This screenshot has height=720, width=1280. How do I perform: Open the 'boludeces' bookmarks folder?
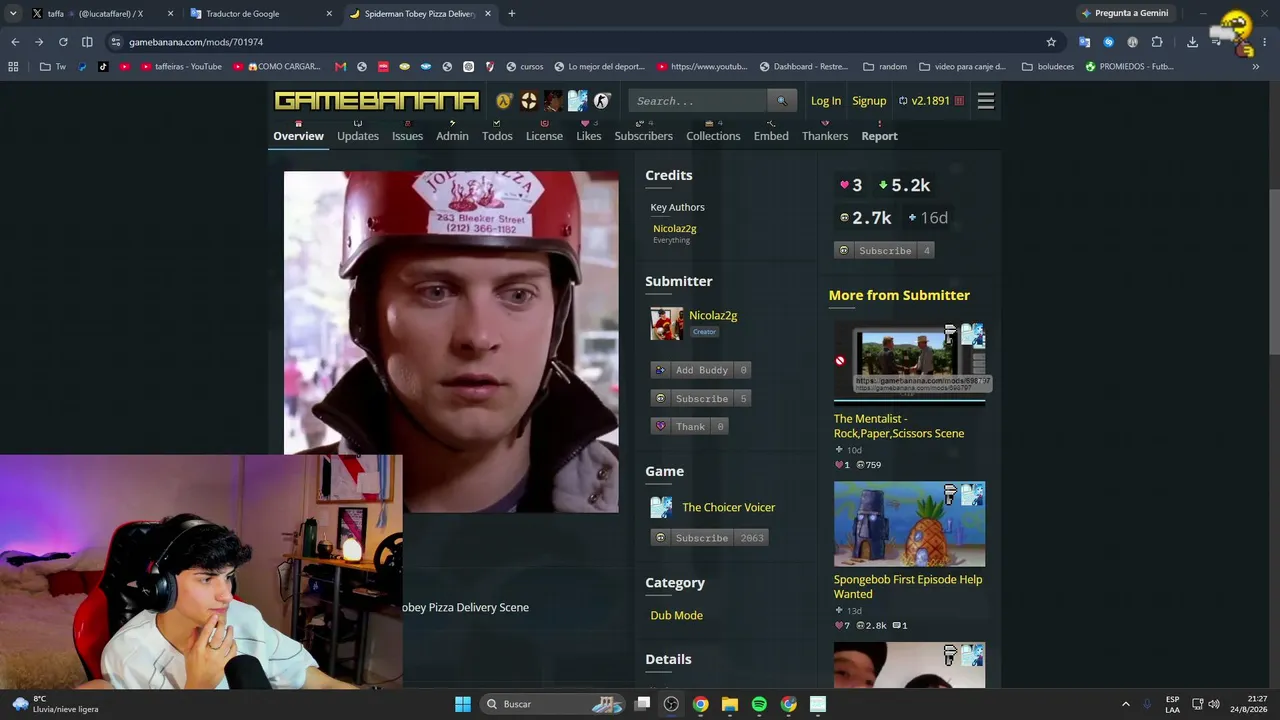tap(1047, 67)
